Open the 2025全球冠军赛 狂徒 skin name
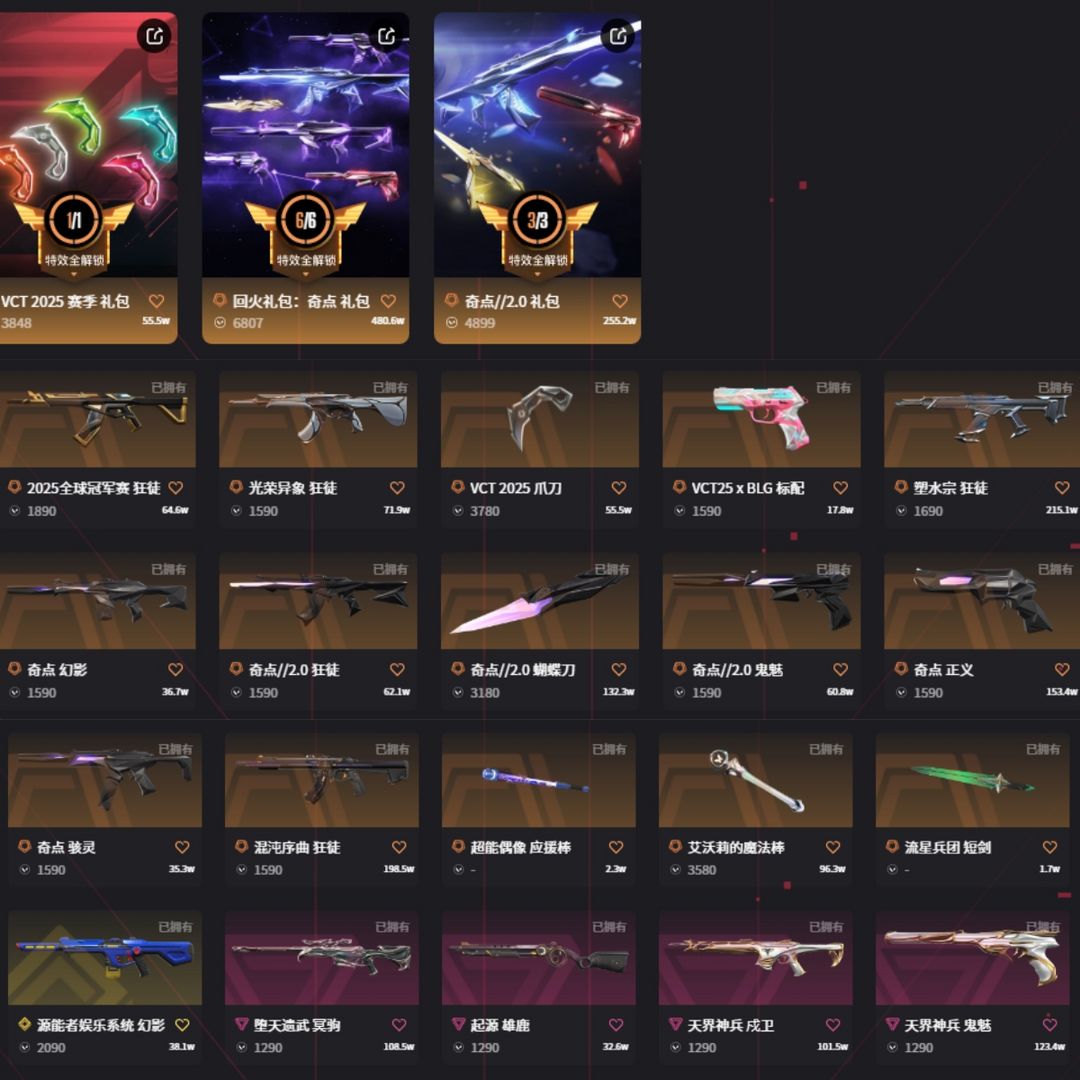Image resolution: width=1080 pixels, height=1080 pixels. pyautogui.click(x=94, y=488)
